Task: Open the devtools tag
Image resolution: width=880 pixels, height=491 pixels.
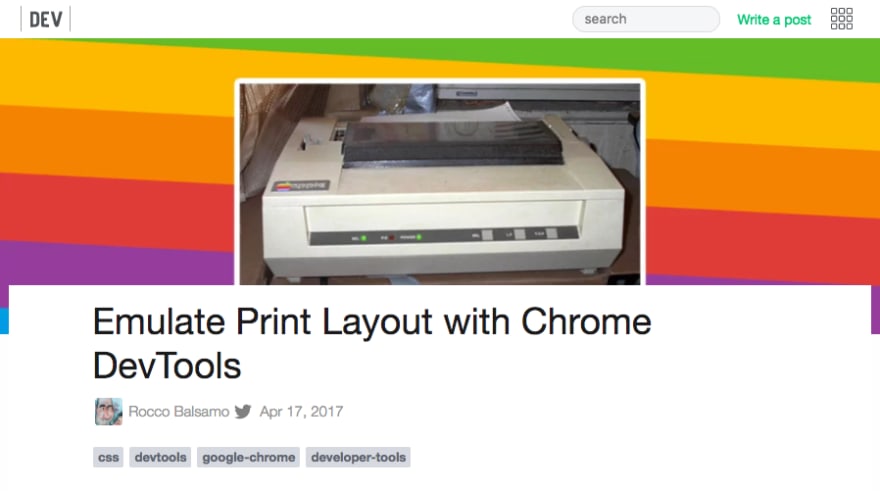Action: [161, 457]
